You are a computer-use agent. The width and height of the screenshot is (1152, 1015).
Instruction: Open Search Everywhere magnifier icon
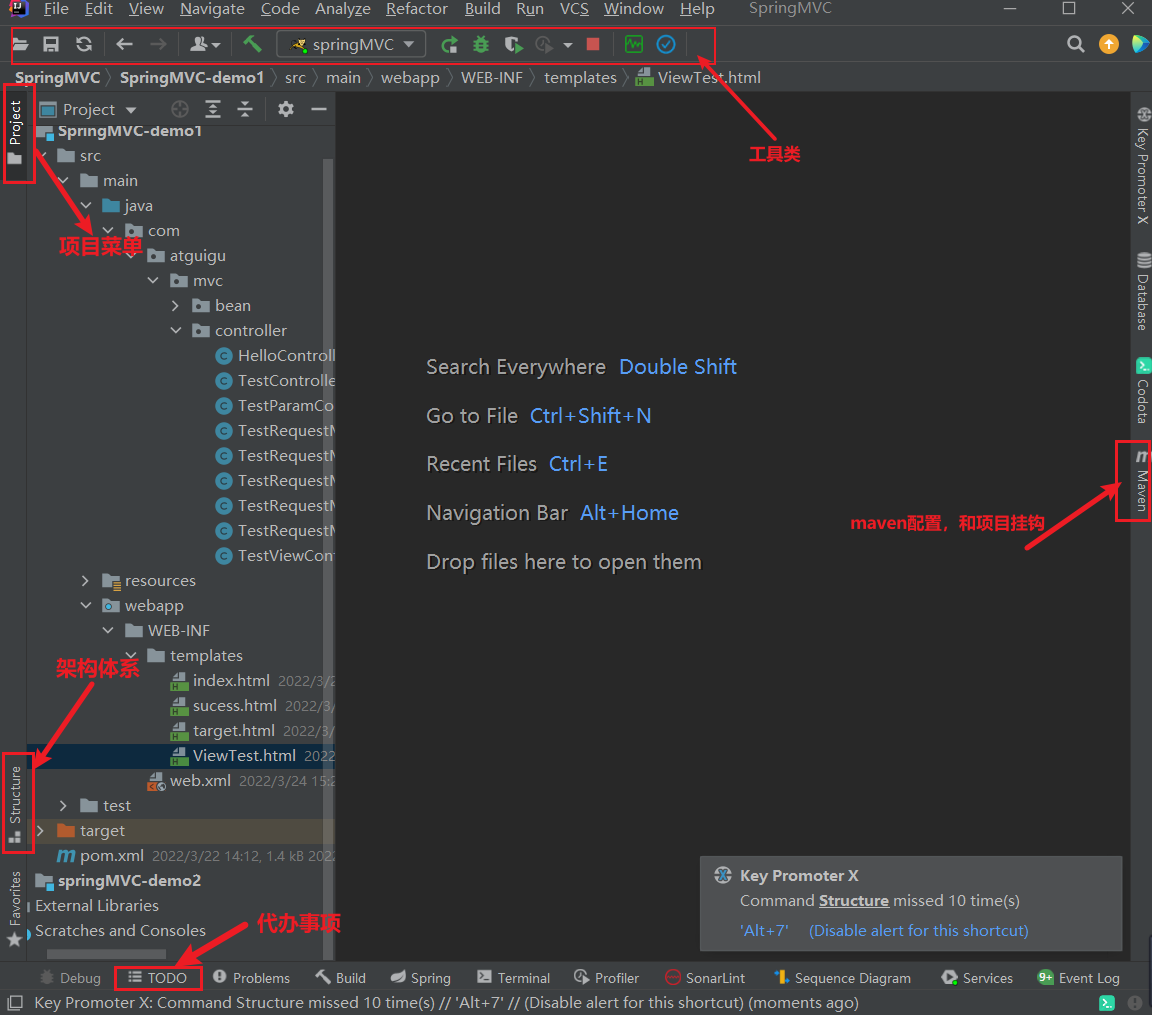[1076, 44]
